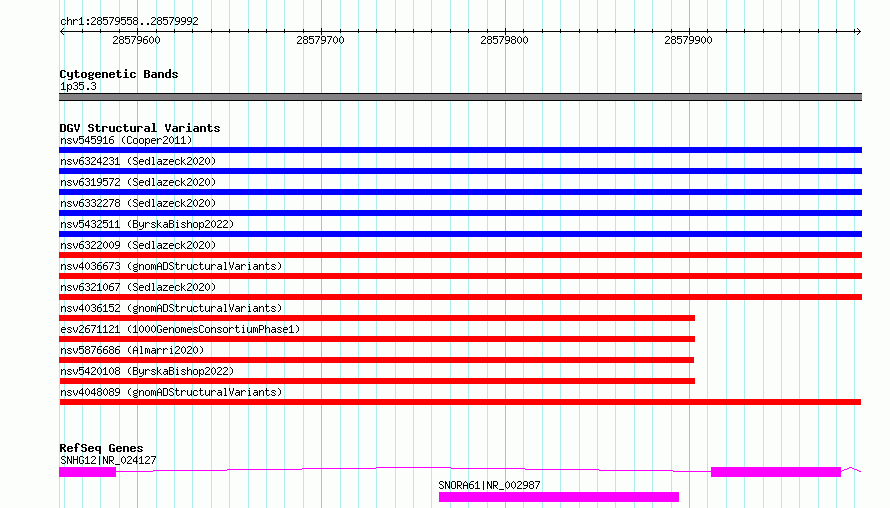
Task: Select the blue bar under nsv6332278
Action: point(460,213)
